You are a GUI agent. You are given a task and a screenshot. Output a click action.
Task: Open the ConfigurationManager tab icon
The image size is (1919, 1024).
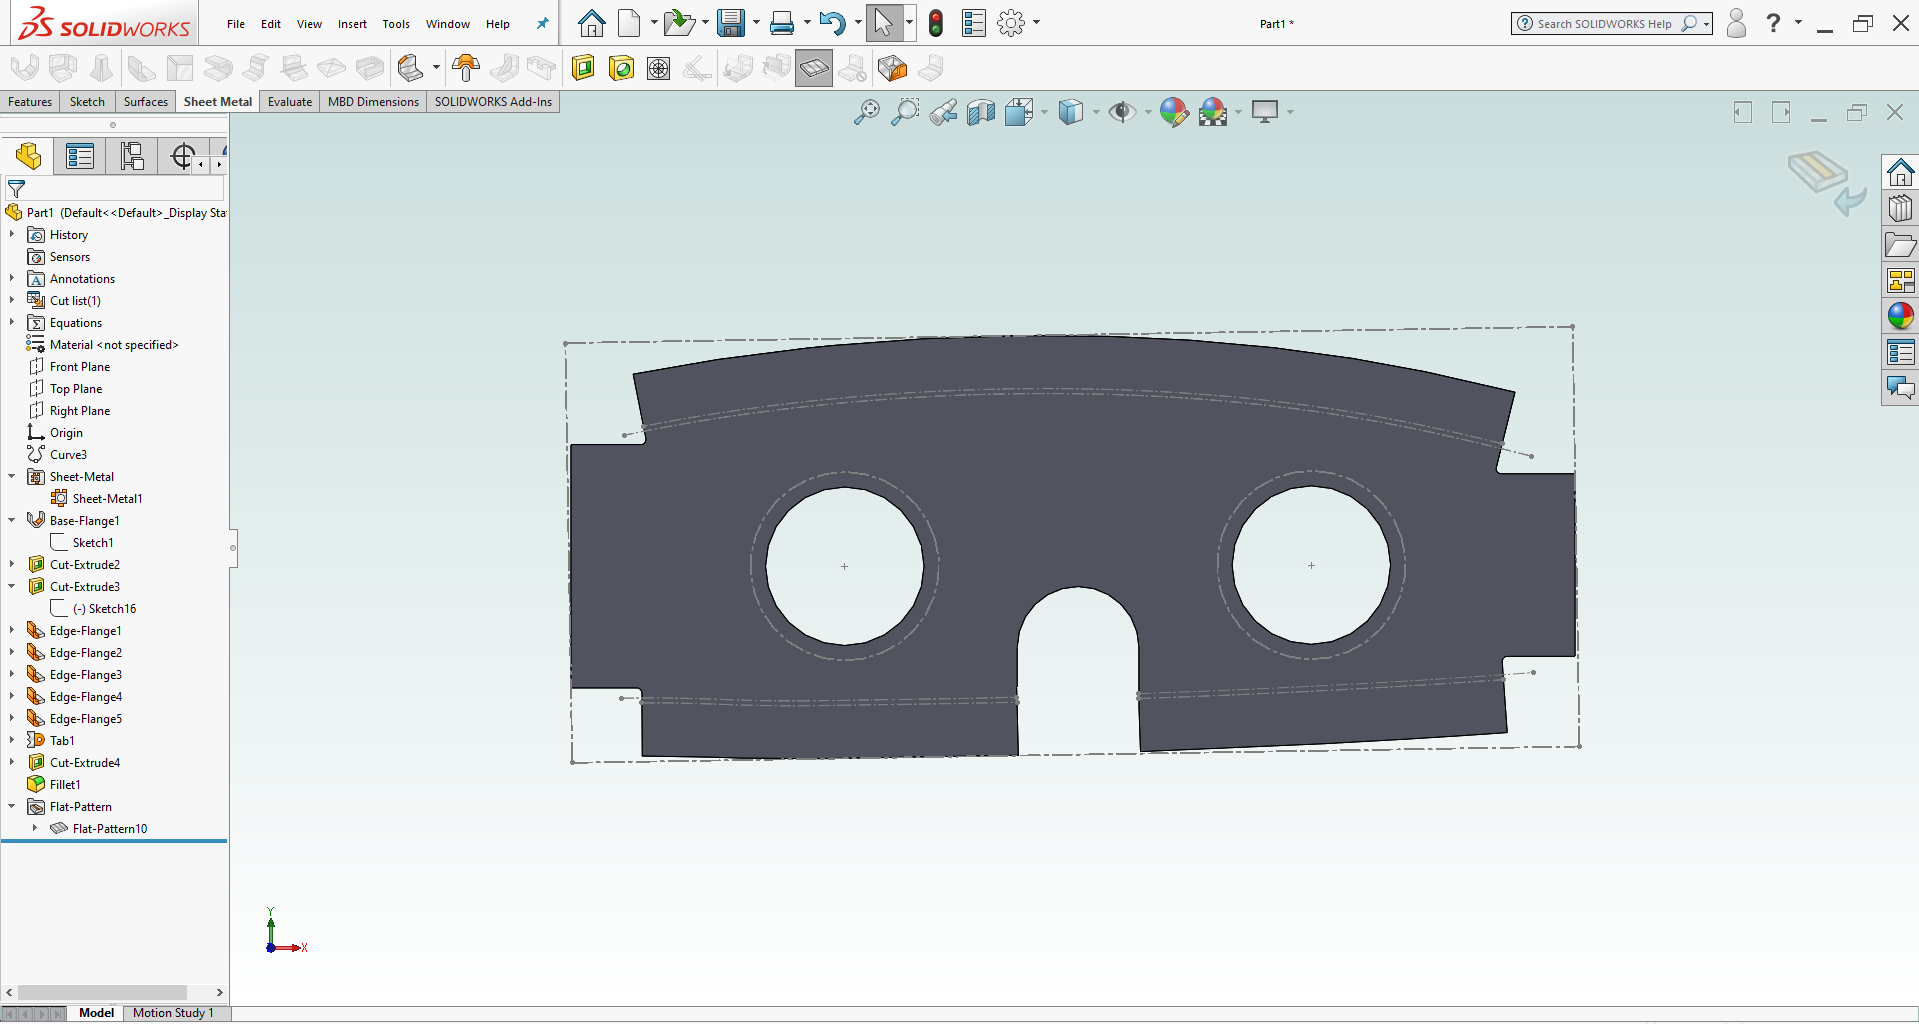click(x=132, y=156)
